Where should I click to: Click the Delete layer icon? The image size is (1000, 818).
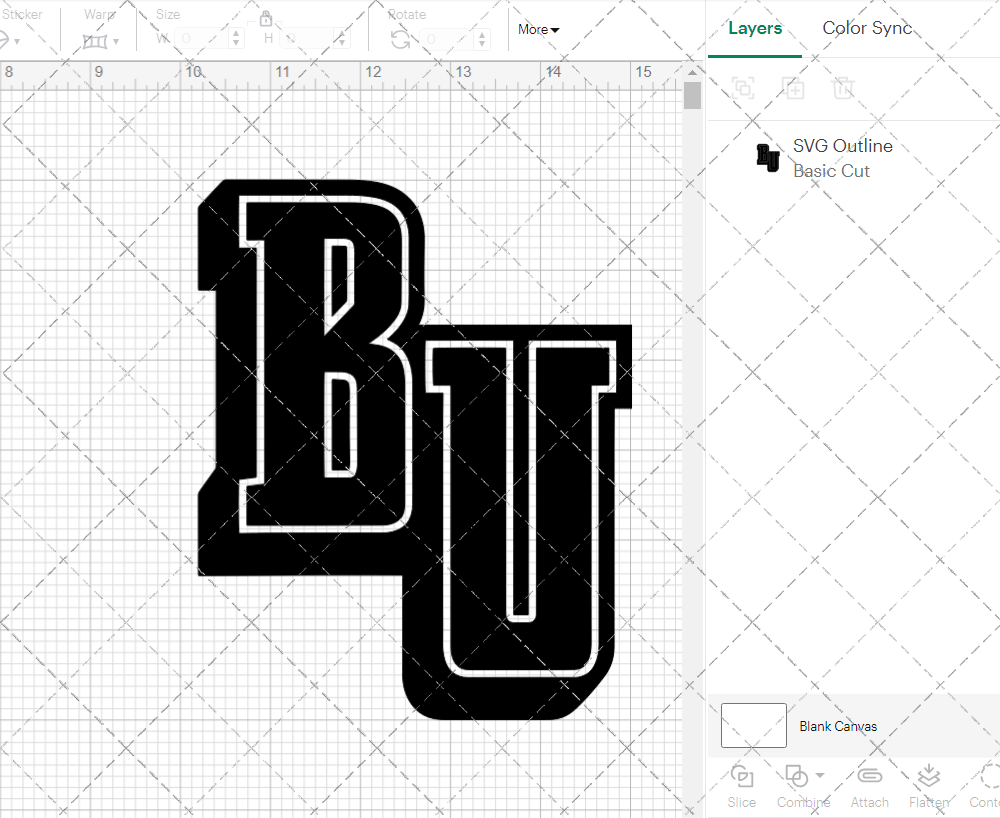click(x=844, y=88)
